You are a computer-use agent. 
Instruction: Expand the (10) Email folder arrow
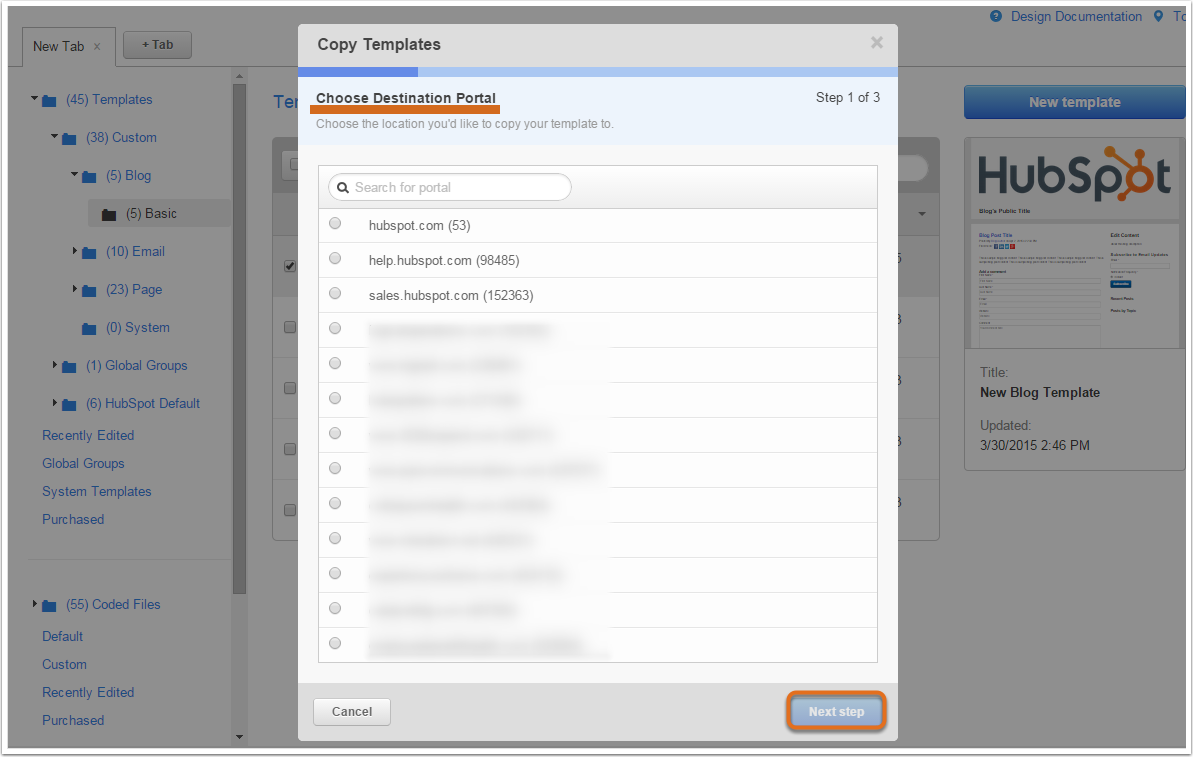[x=75, y=250]
